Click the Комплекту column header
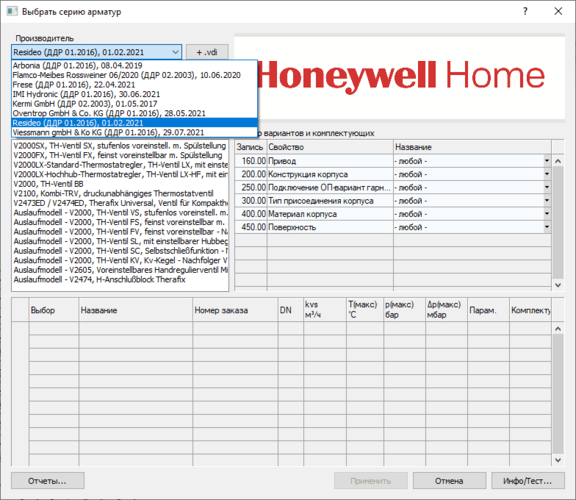 point(530,310)
